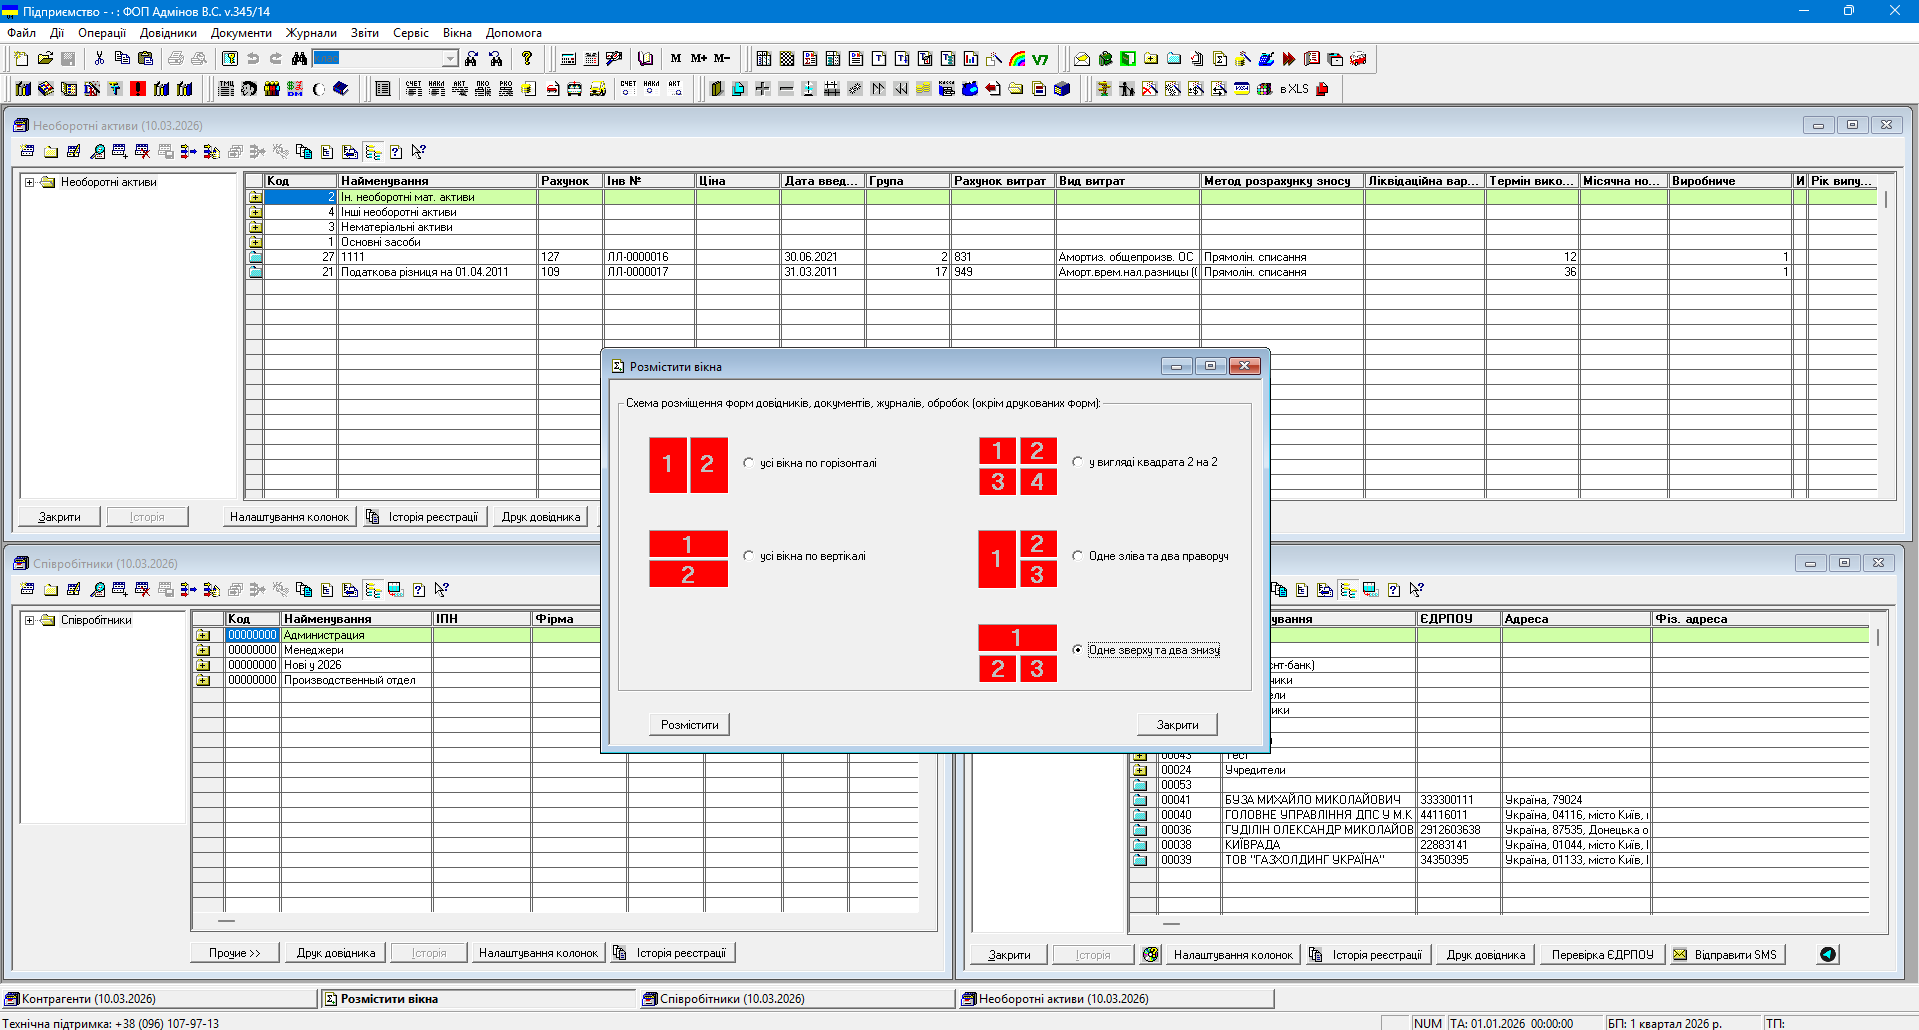Click the yellow question mark help icon
This screenshot has height=1030, width=1919.
tap(527, 59)
